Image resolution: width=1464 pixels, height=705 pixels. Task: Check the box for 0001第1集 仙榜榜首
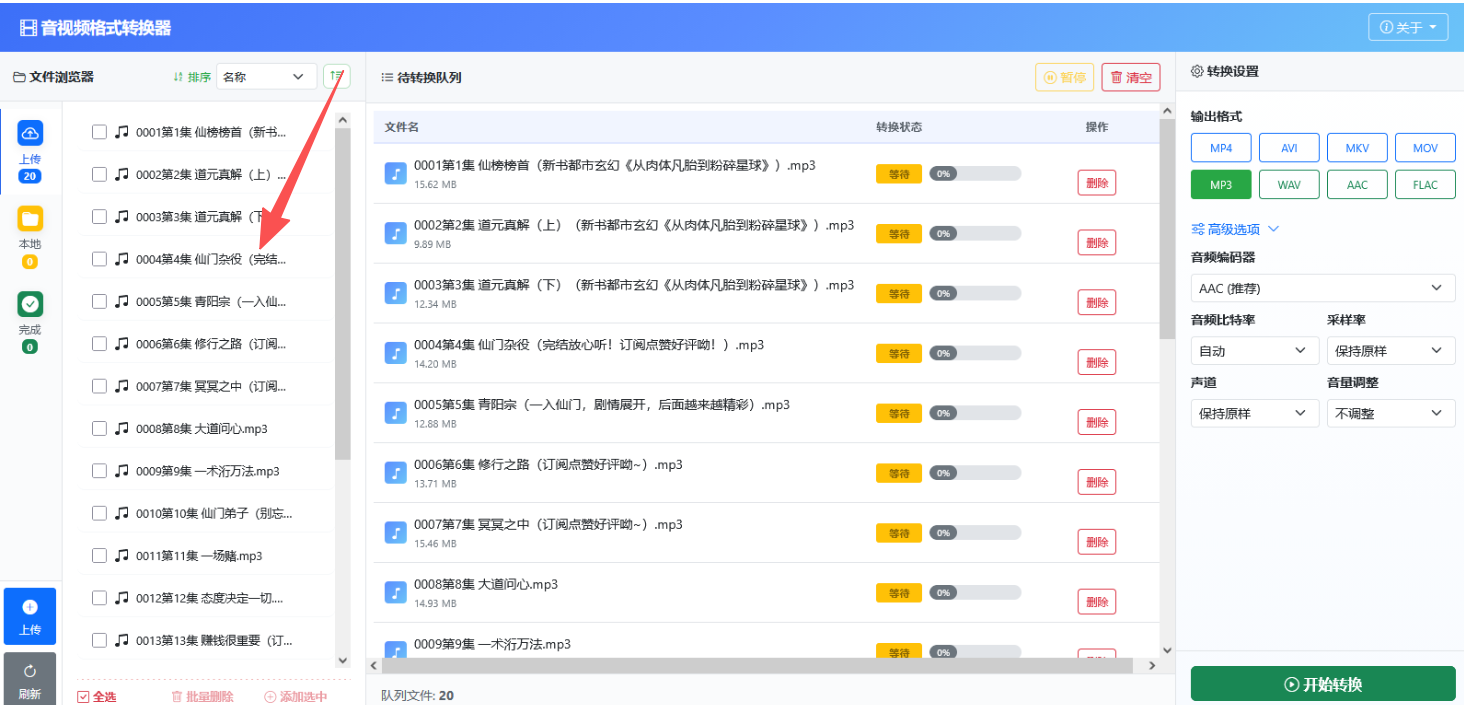[99, 131]
